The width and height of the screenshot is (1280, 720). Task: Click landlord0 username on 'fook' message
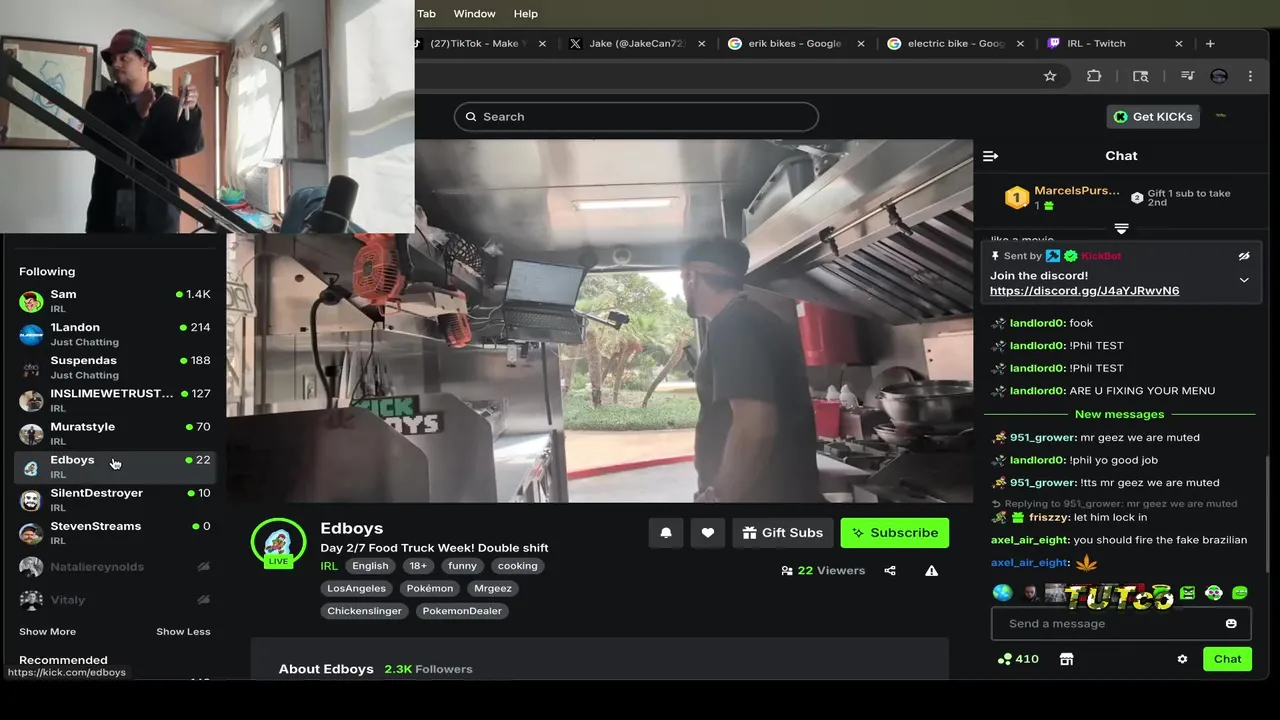pyautogui.click(x=1037, y=324)
